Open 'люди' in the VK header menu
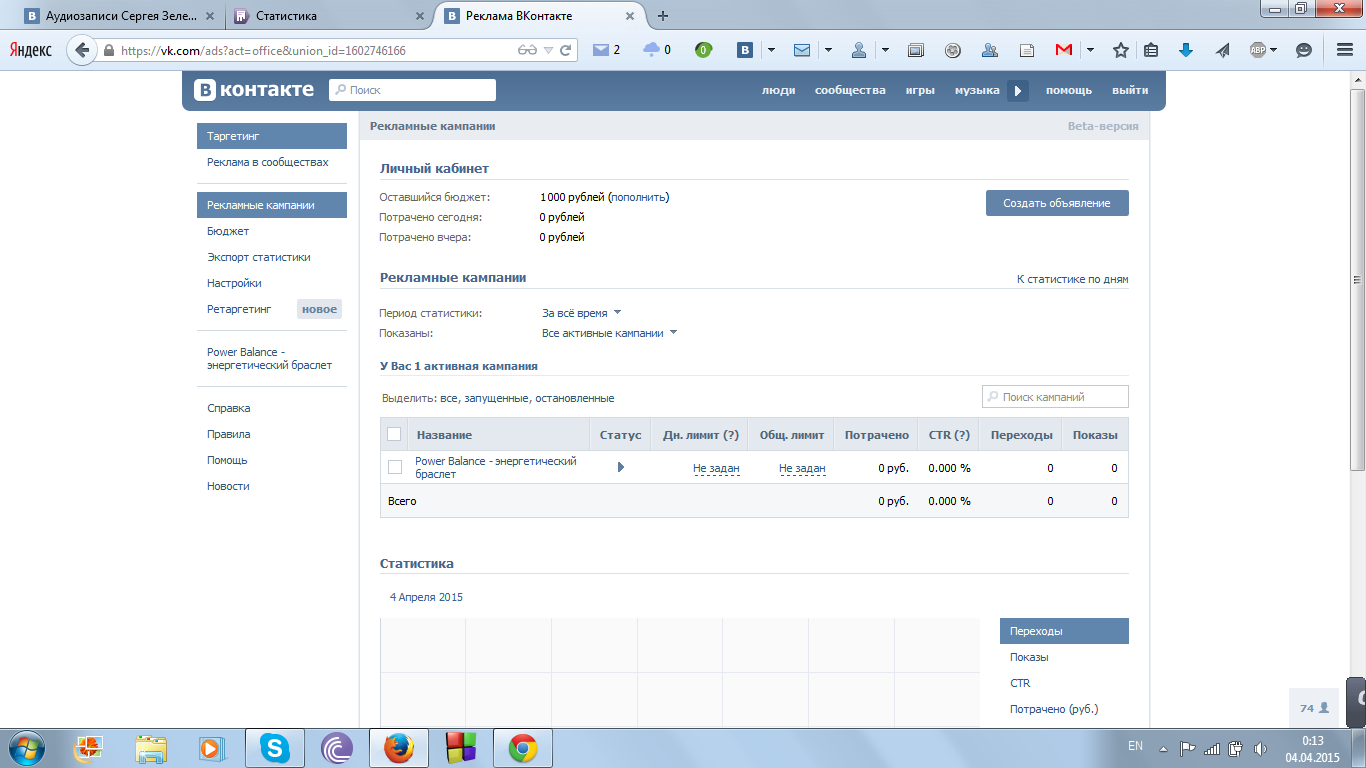1366x768 pixels. tap(778, 90)
